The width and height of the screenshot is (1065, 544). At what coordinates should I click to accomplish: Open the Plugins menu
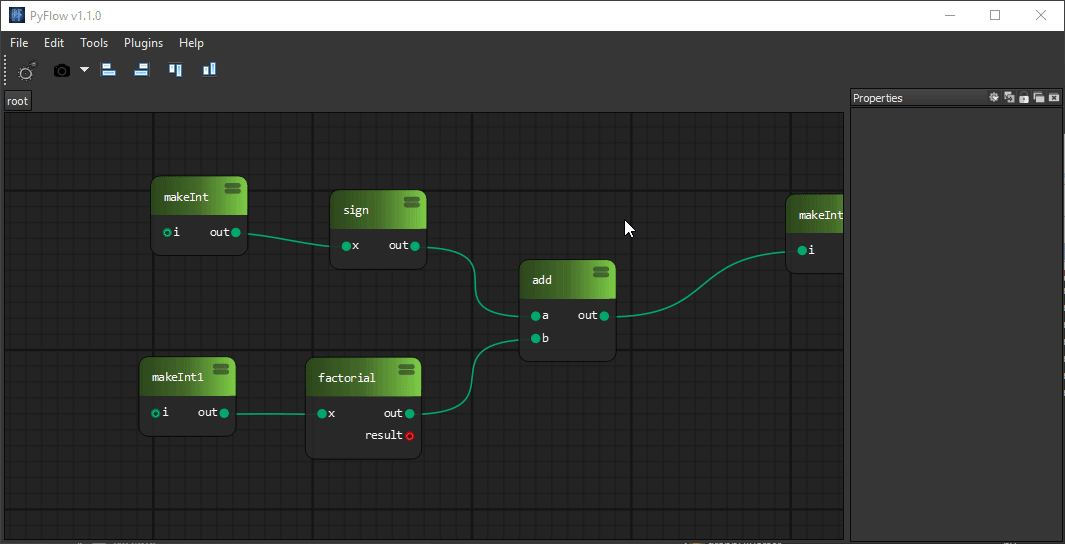pyautogui.click(x=143, y=43)
